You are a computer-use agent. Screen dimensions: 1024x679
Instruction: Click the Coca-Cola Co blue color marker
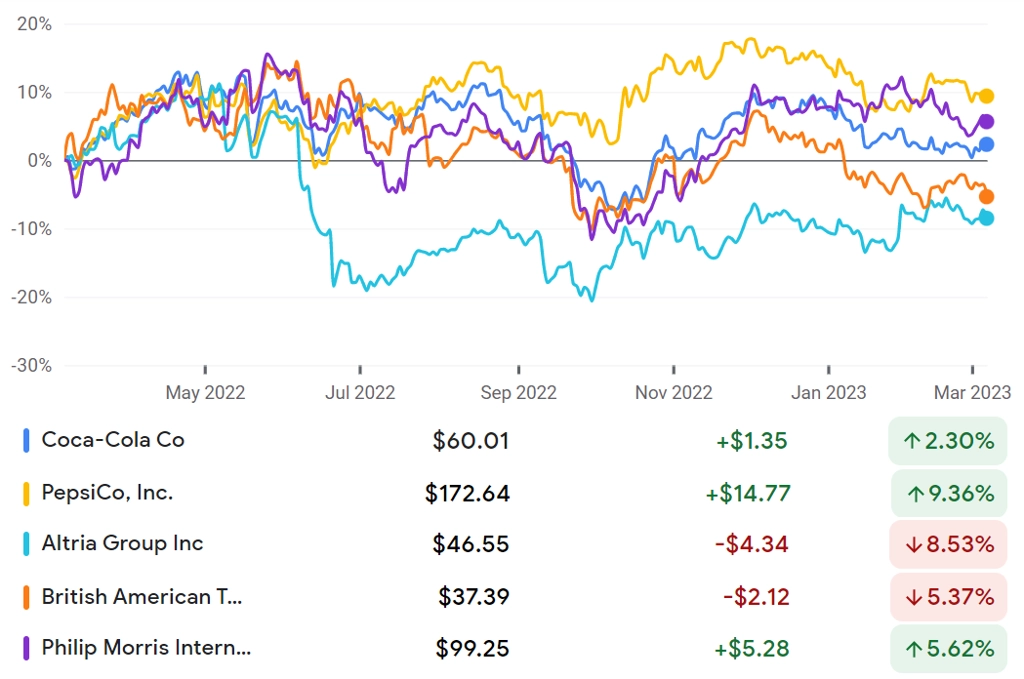coord(26,441)
